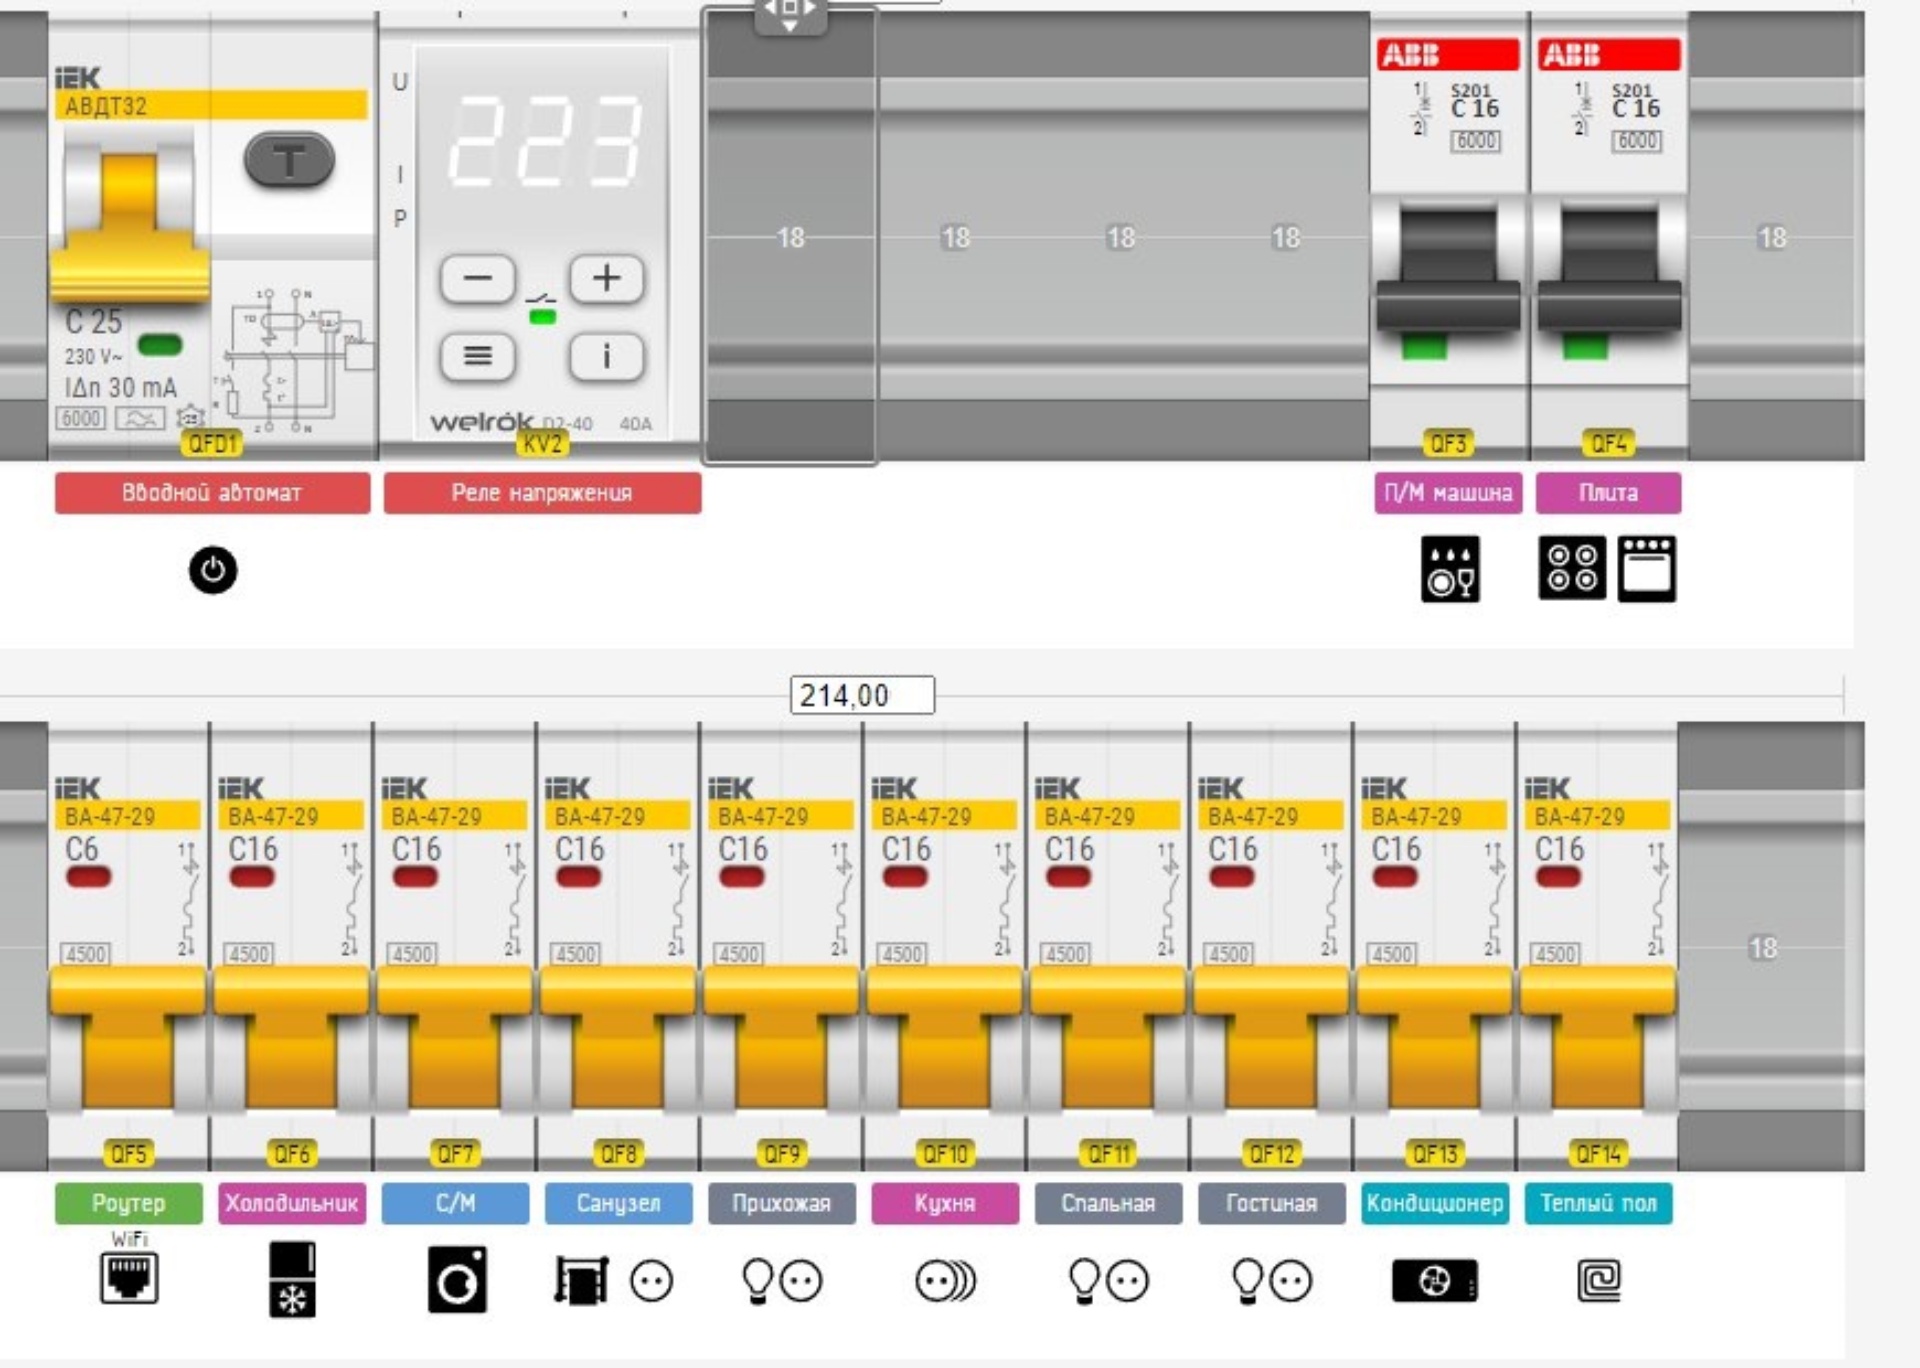Click the socket icon under Санузел
The image size is (1920, 1368).
[x=652, y=1281]
